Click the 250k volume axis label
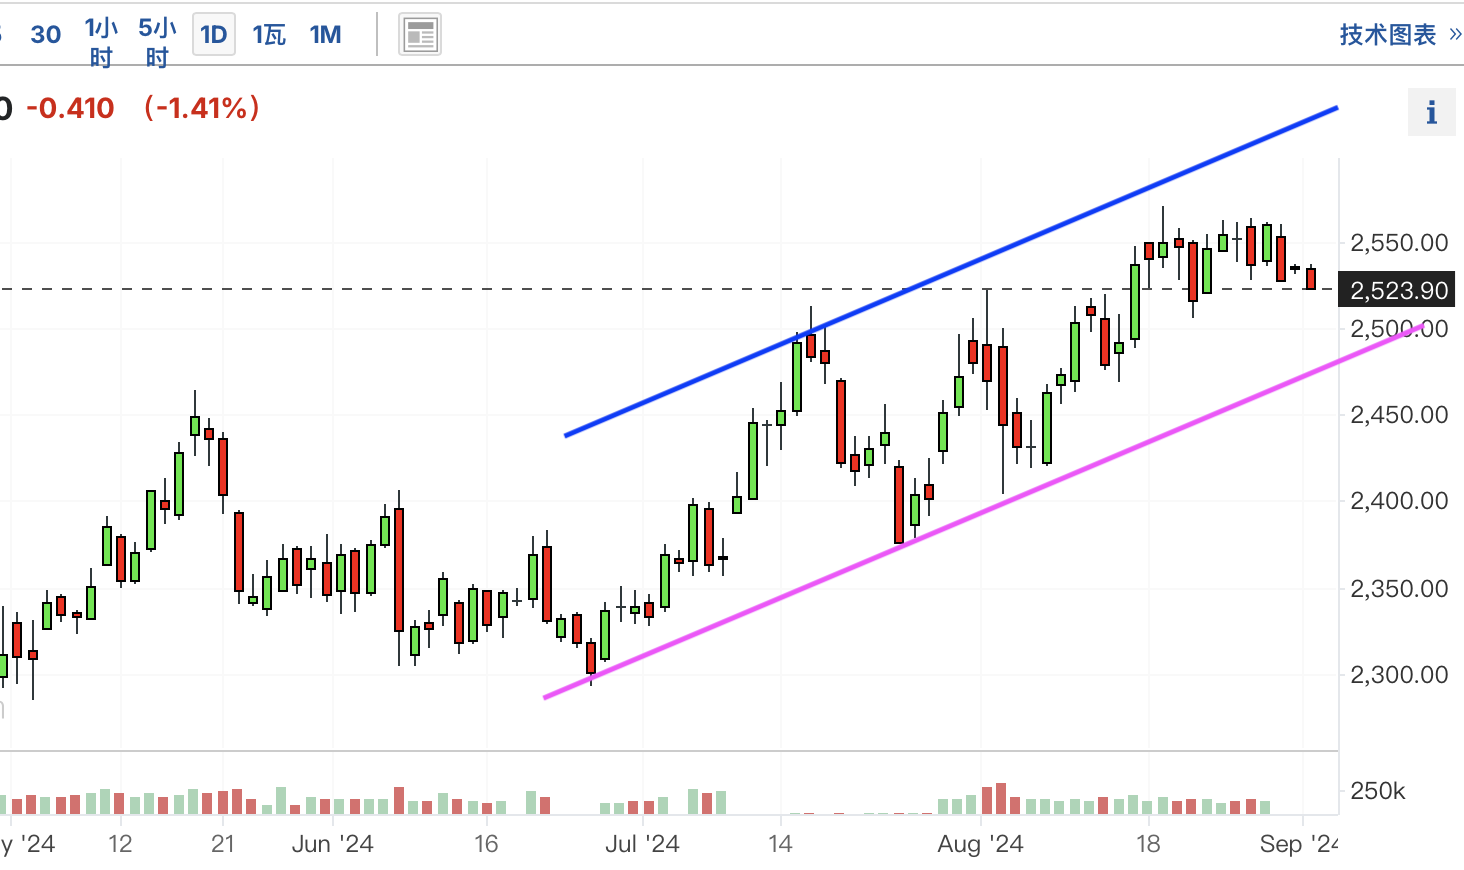Viewport: 1464px width, 870px height. point(1378,791)
